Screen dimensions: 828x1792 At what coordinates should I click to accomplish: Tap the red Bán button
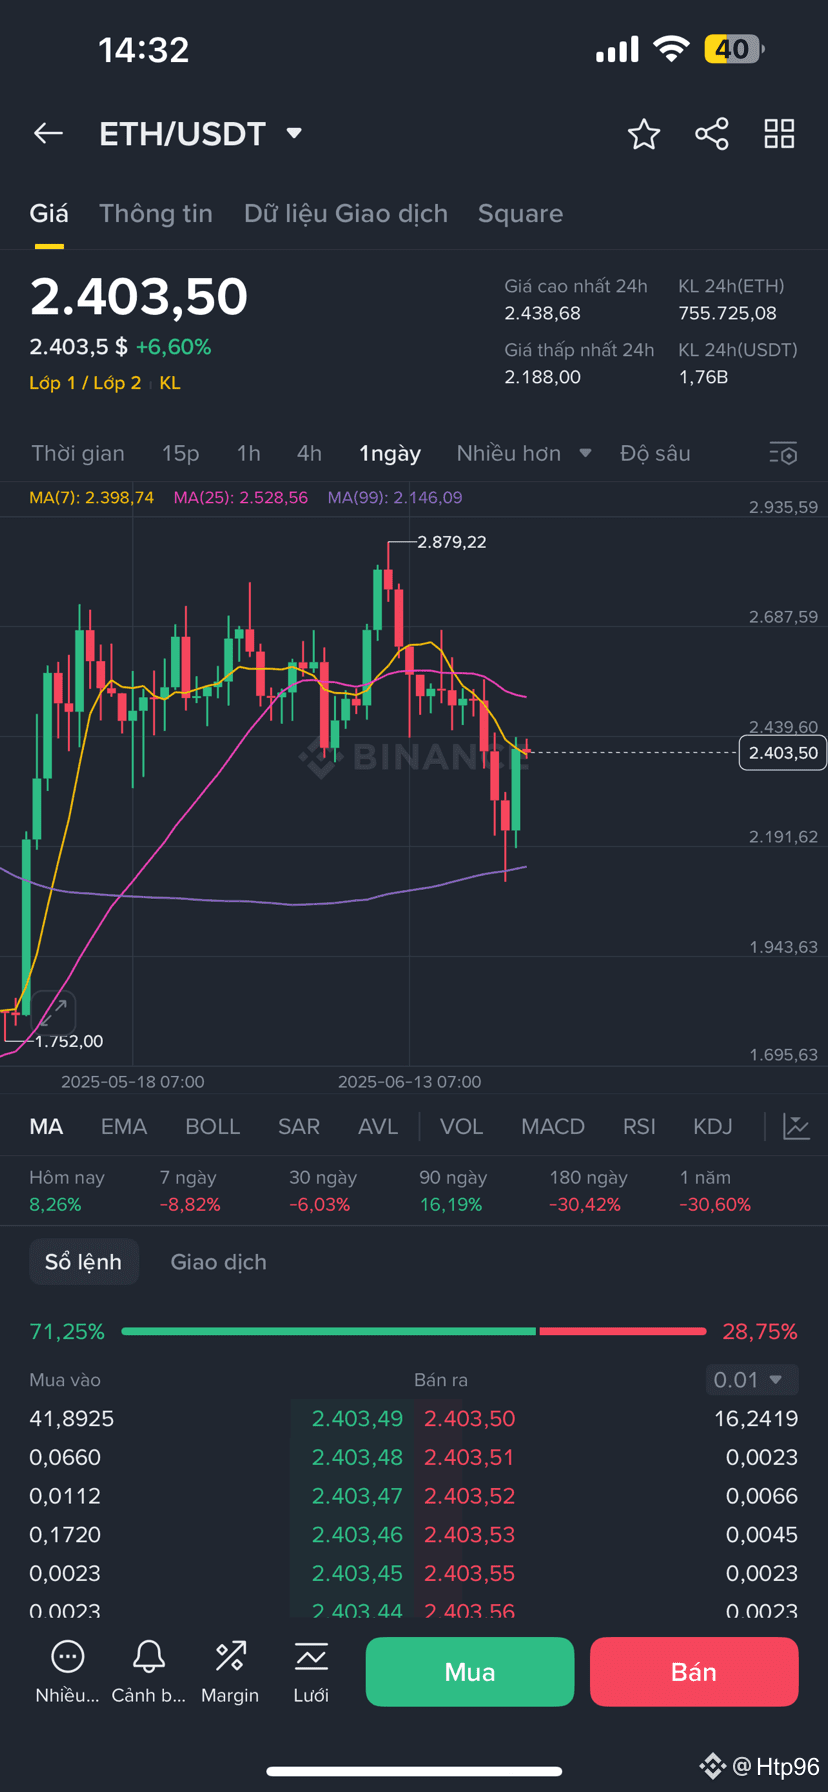point(694,1671)
